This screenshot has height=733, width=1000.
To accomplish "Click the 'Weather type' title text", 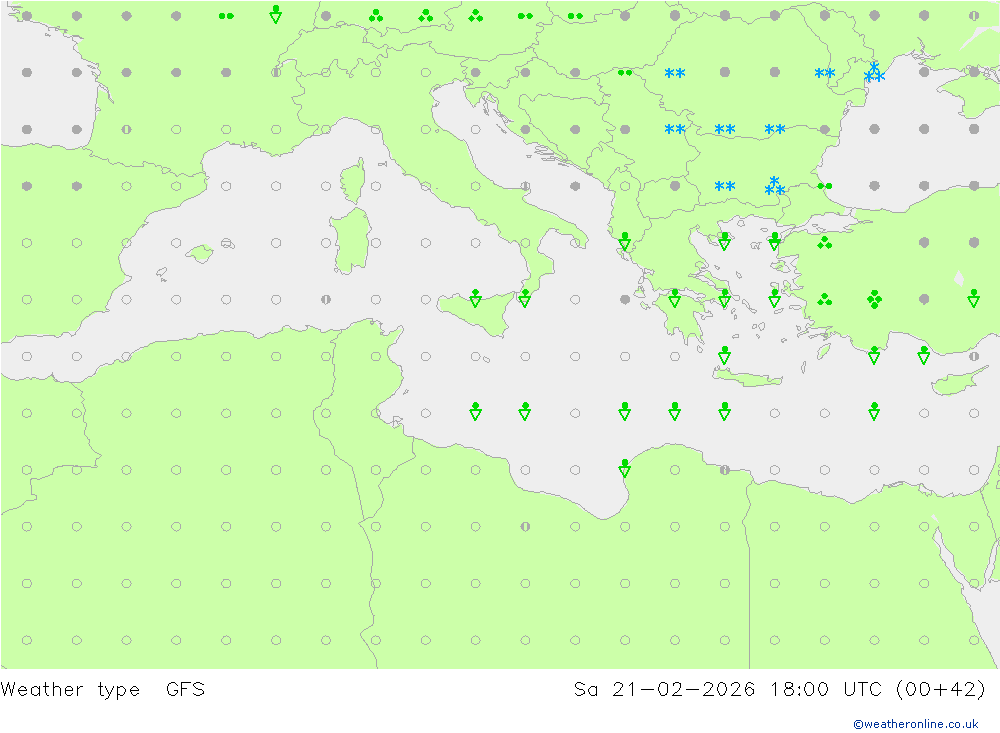I will pyautogui.click(x=70, y=690).
